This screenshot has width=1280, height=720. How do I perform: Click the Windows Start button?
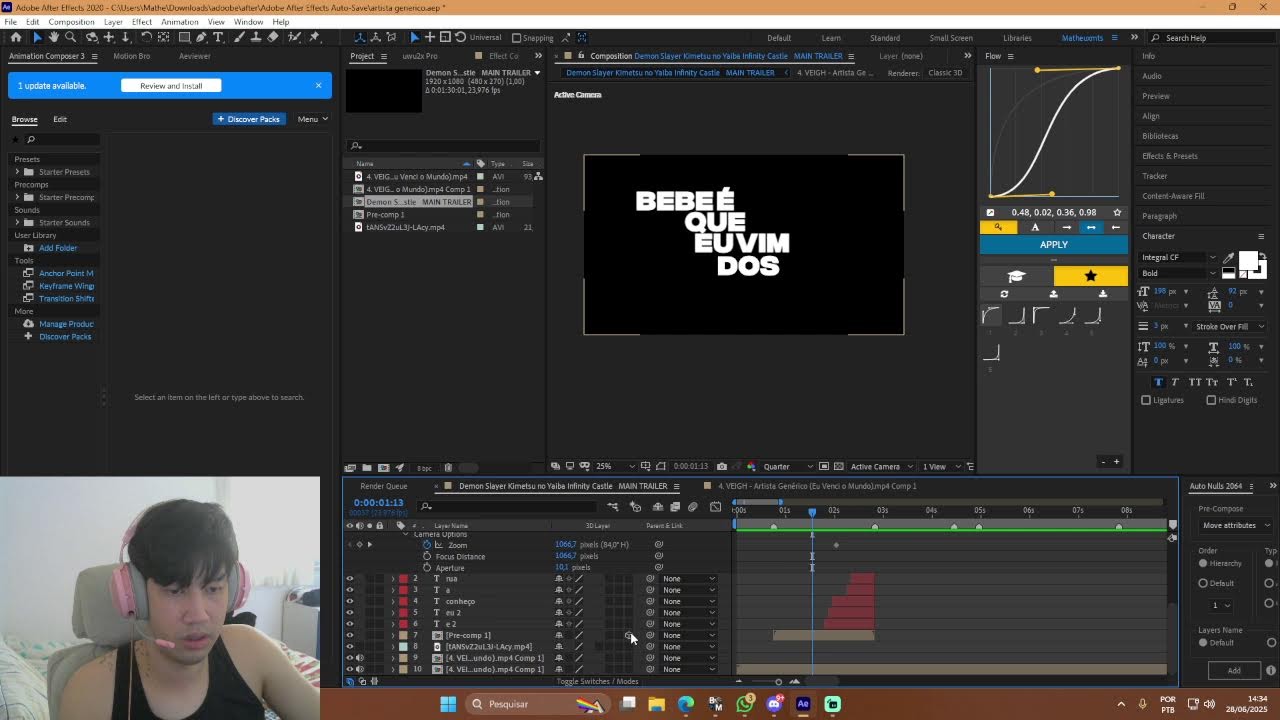click(x=448, y=704)
